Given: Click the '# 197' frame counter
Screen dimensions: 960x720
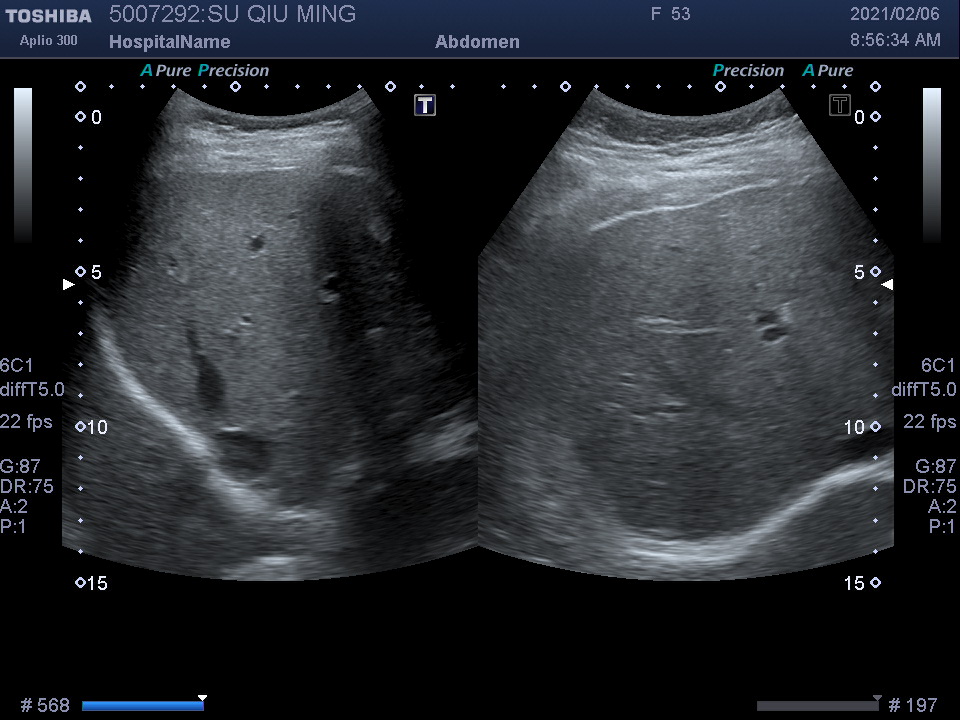Looking at the screenshot, I should [x=913, y=705].
